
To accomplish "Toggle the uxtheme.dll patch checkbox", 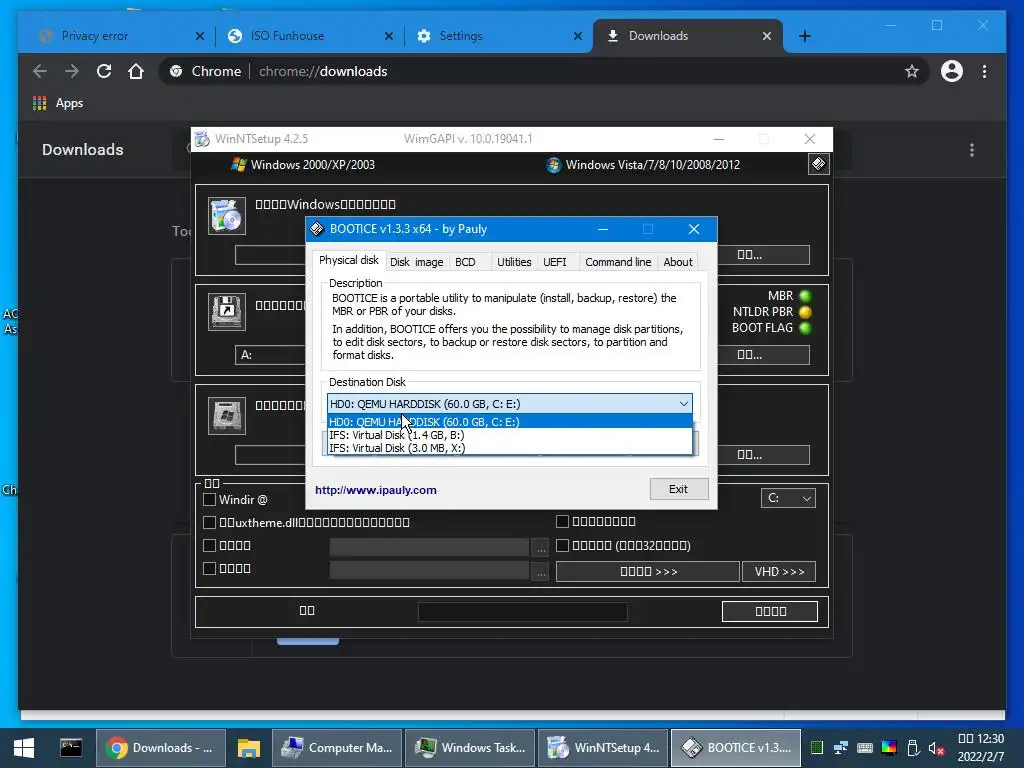I will (210, 522).
